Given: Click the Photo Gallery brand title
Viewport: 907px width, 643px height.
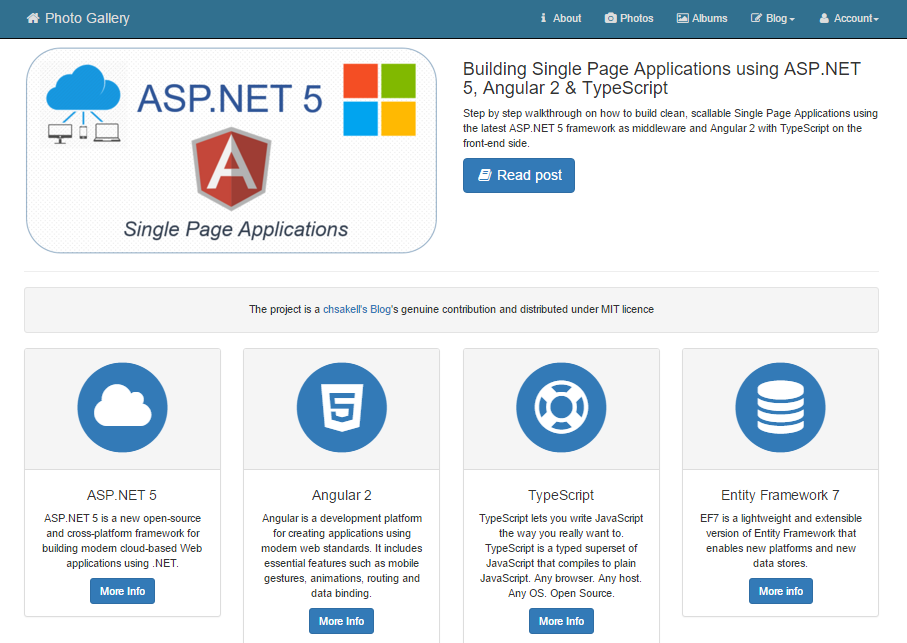Looking at the screenshot, I should [87, 18].
